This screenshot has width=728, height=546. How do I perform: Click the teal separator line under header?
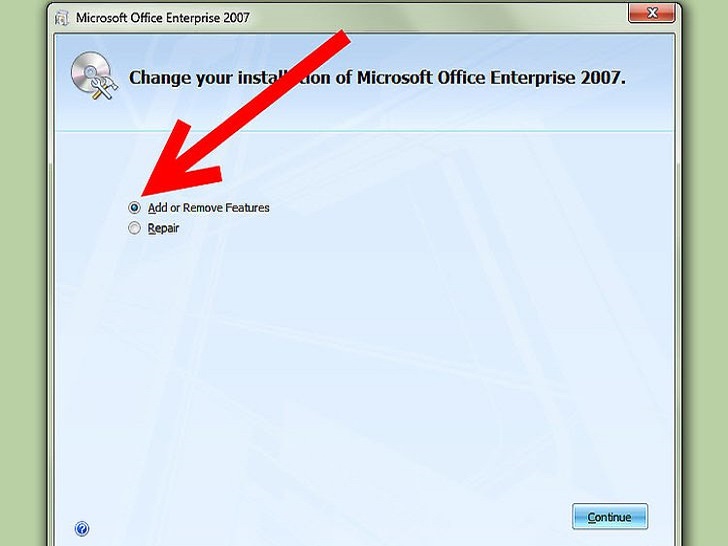tap(364, 131)
